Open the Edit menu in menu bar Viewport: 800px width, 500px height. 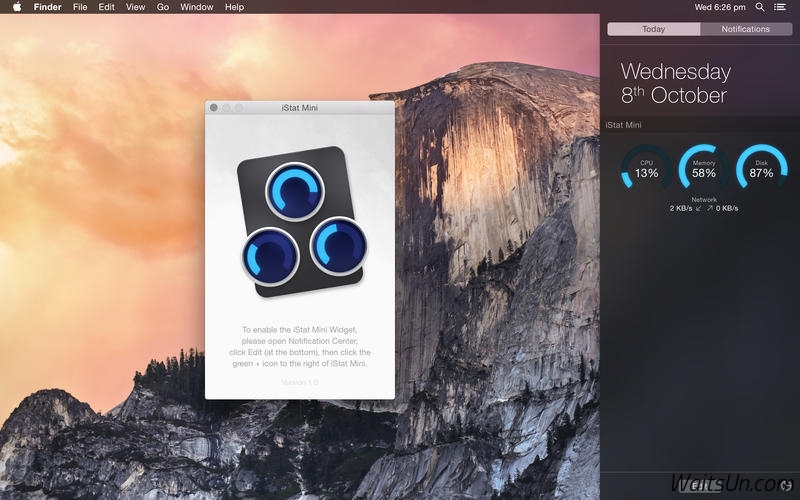tap(106, 7)
